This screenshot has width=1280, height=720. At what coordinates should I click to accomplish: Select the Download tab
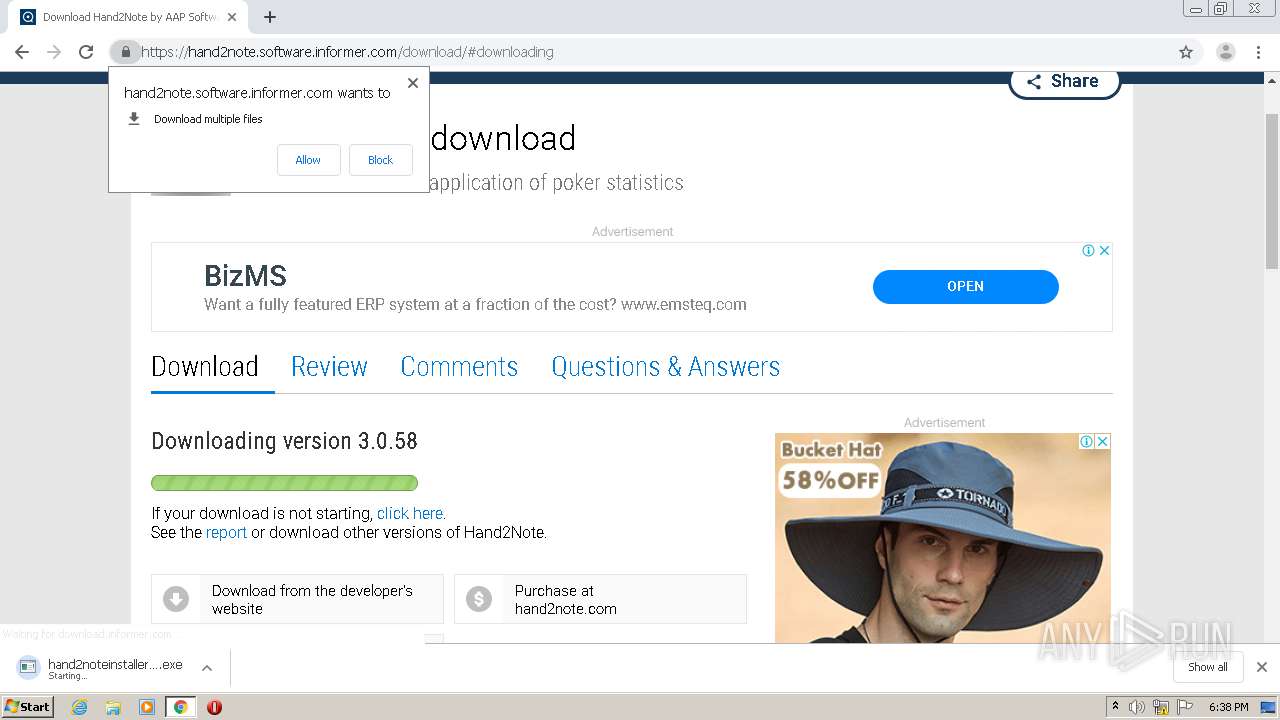(205, 366)
